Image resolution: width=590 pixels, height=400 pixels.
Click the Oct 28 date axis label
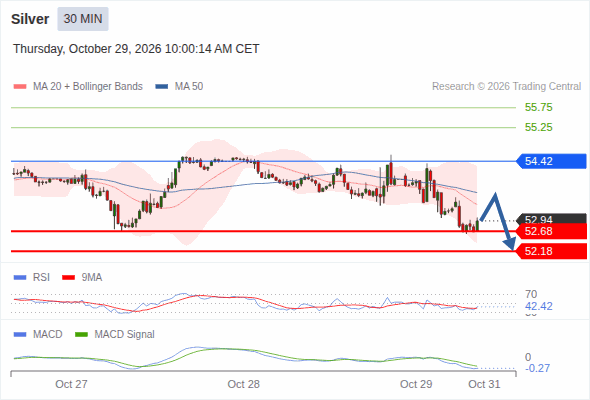pyautogui.click(x=243, y=384)
